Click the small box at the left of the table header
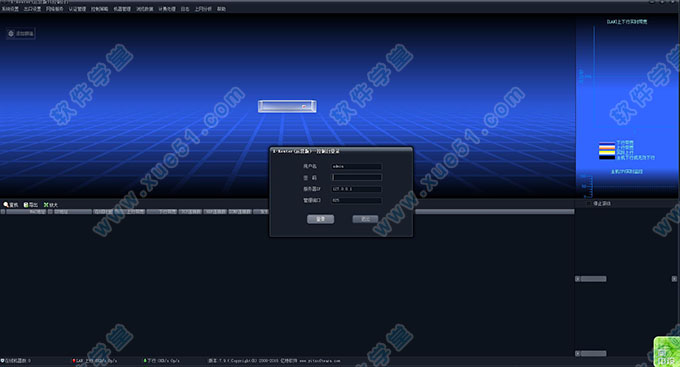Image resolution: width=680 pixels, height=367 pixels. tap(3, 212)
